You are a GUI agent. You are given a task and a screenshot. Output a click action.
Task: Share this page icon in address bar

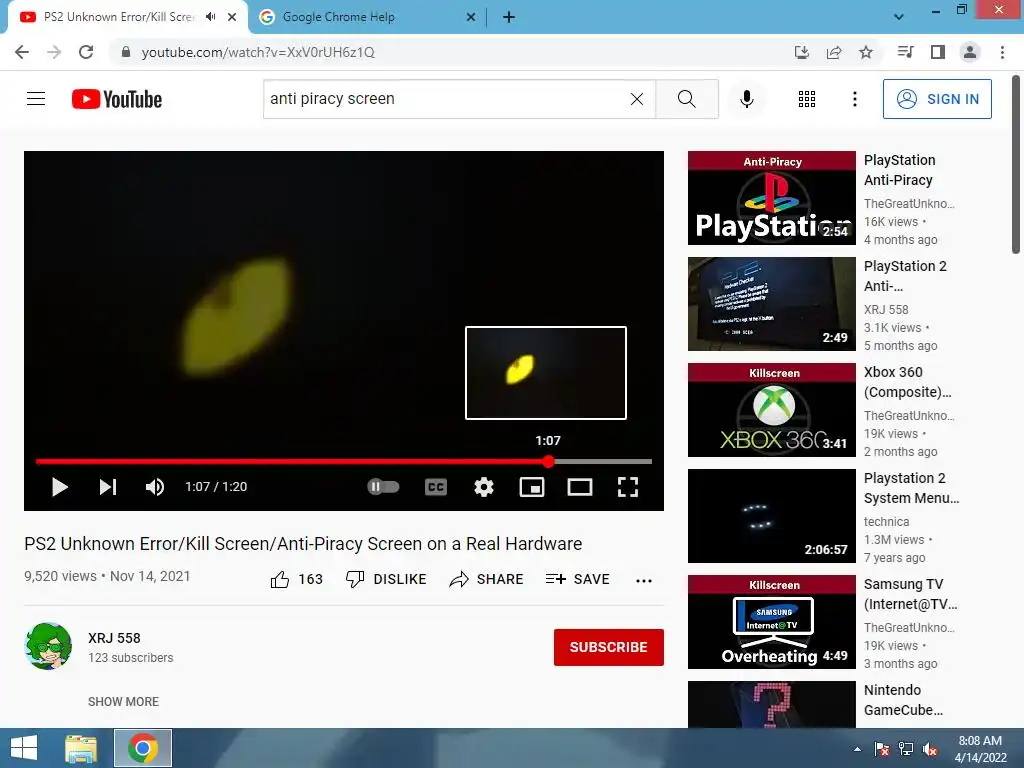[834, 52]
